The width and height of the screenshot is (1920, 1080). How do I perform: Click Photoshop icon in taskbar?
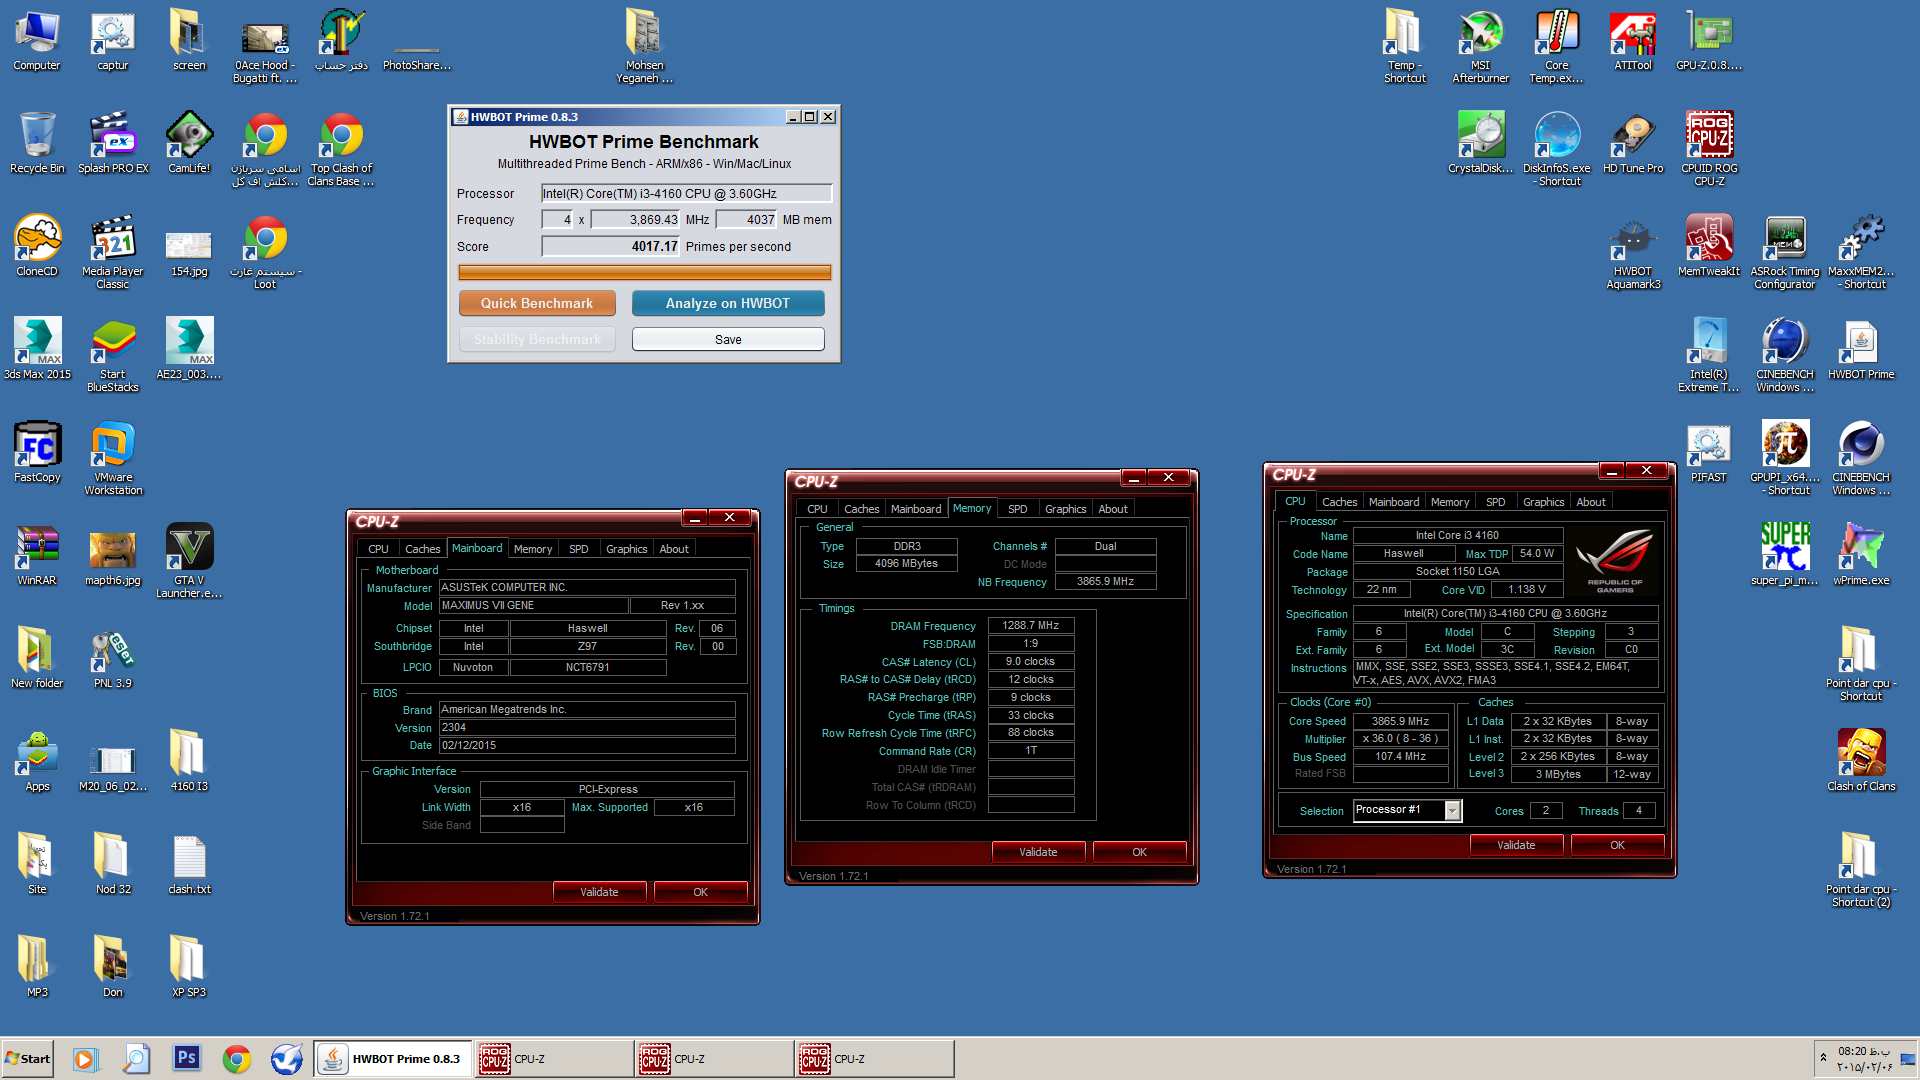[x=187, y=1058]
